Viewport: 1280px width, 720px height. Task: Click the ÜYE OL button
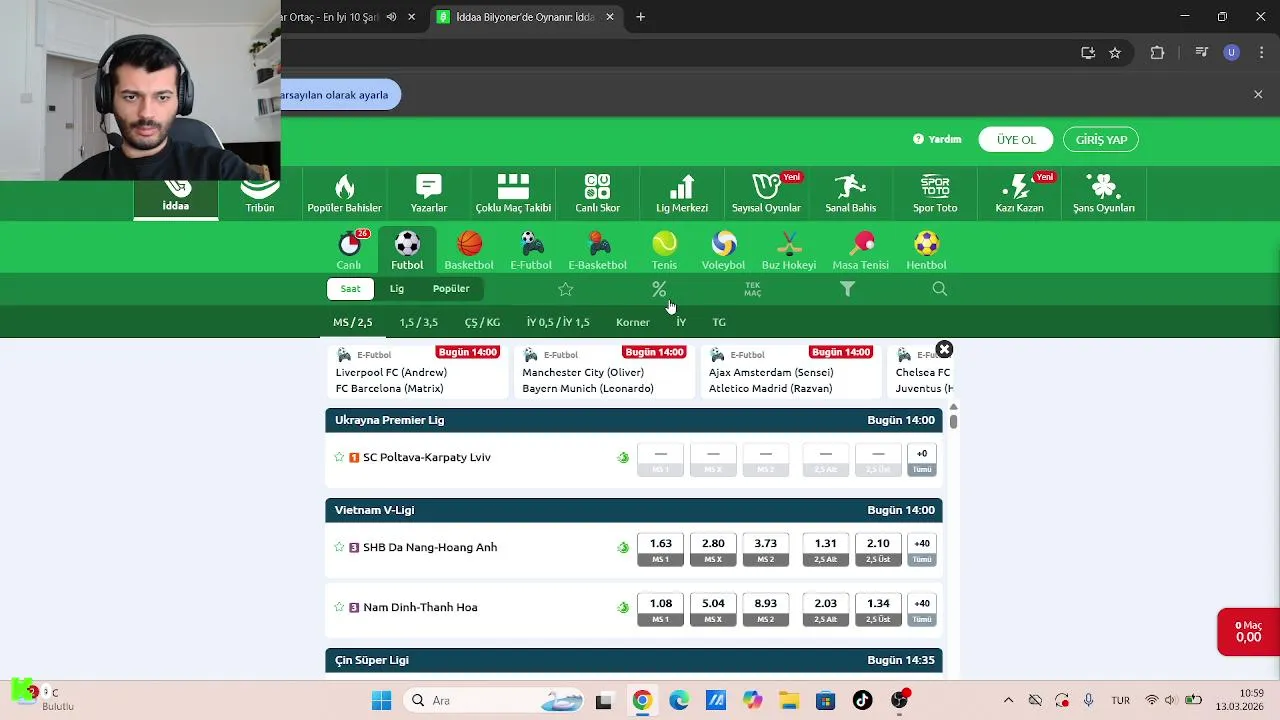pyautogui.click(x=1016, y=140)
